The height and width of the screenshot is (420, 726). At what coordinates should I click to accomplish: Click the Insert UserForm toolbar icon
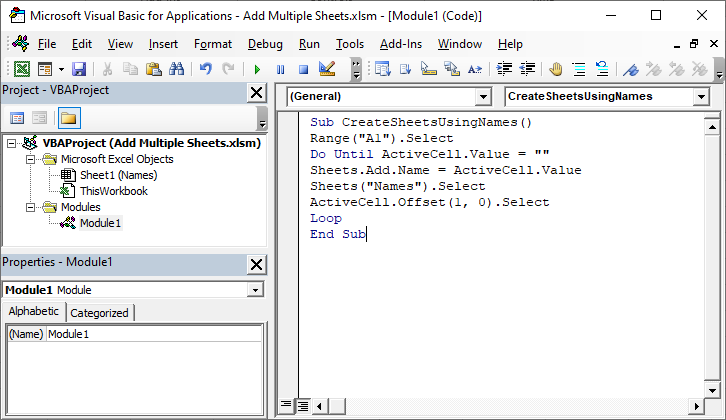[45, 69]
